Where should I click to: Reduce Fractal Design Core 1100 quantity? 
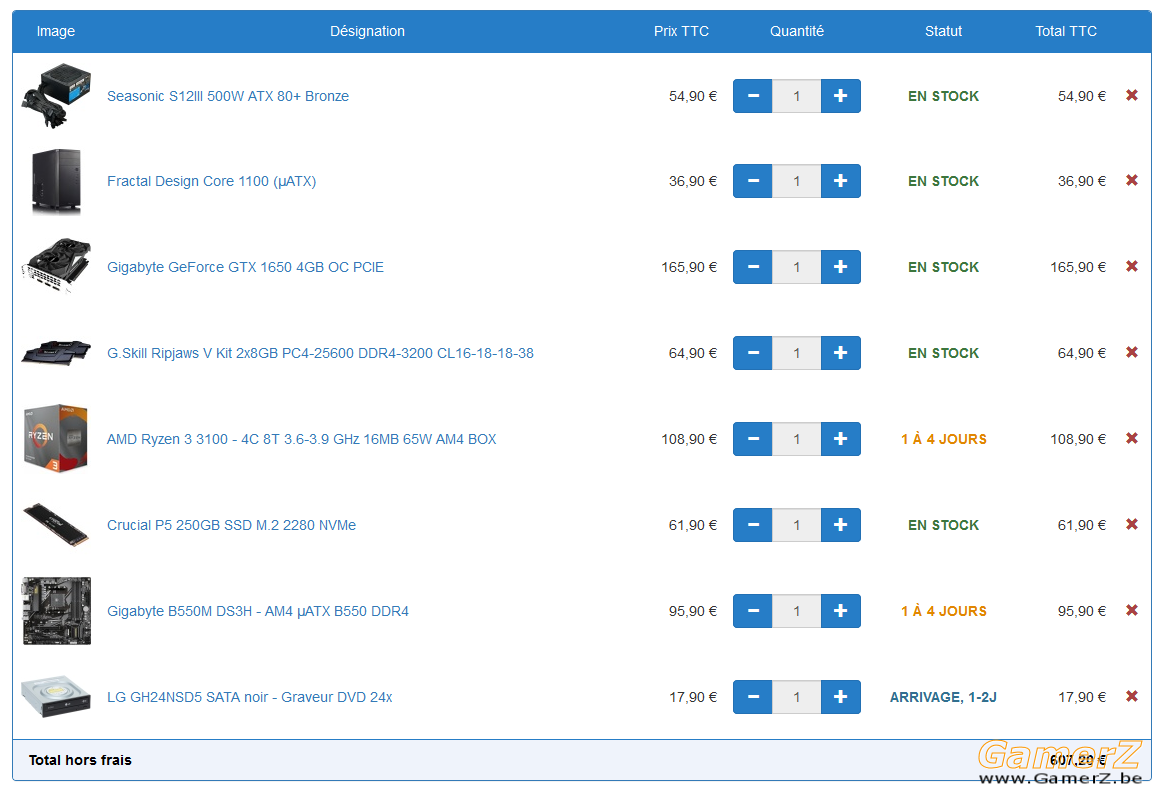(x=753, y=181)
